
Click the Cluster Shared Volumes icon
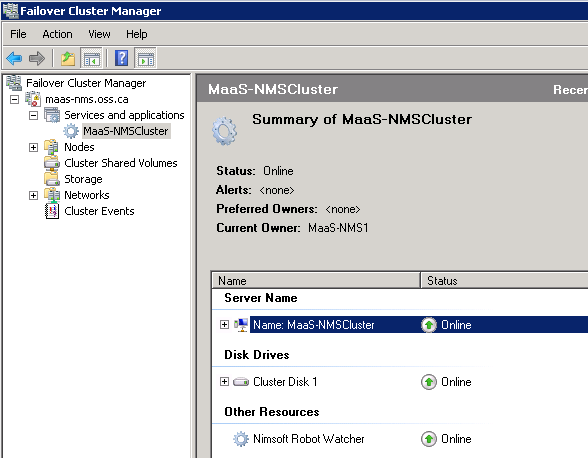coord(52,163)
